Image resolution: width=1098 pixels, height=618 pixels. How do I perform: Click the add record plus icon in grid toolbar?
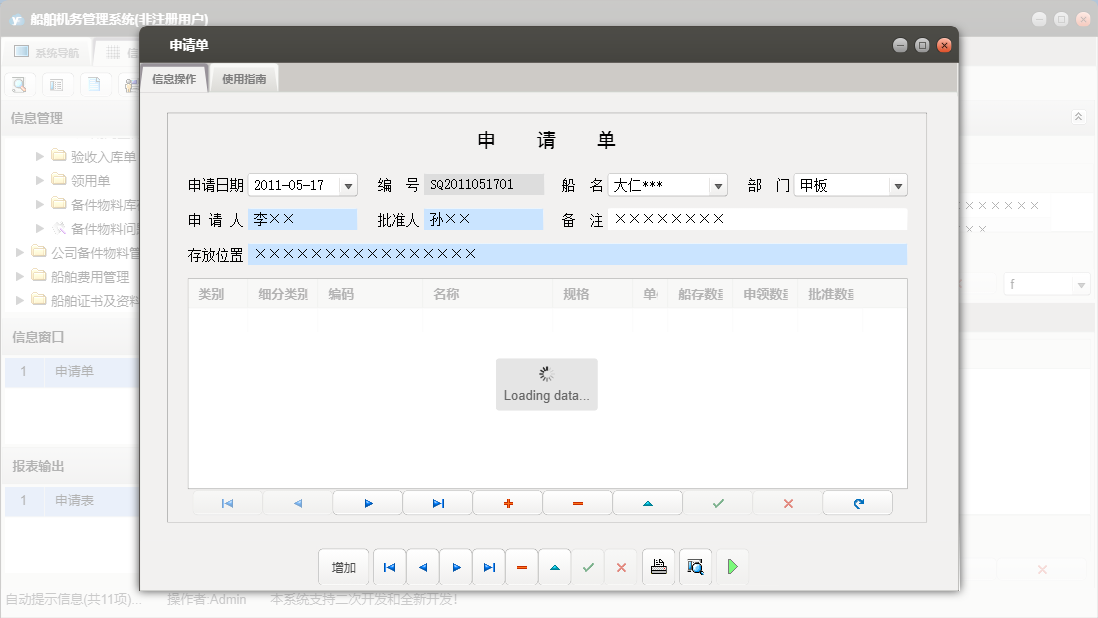507,503
